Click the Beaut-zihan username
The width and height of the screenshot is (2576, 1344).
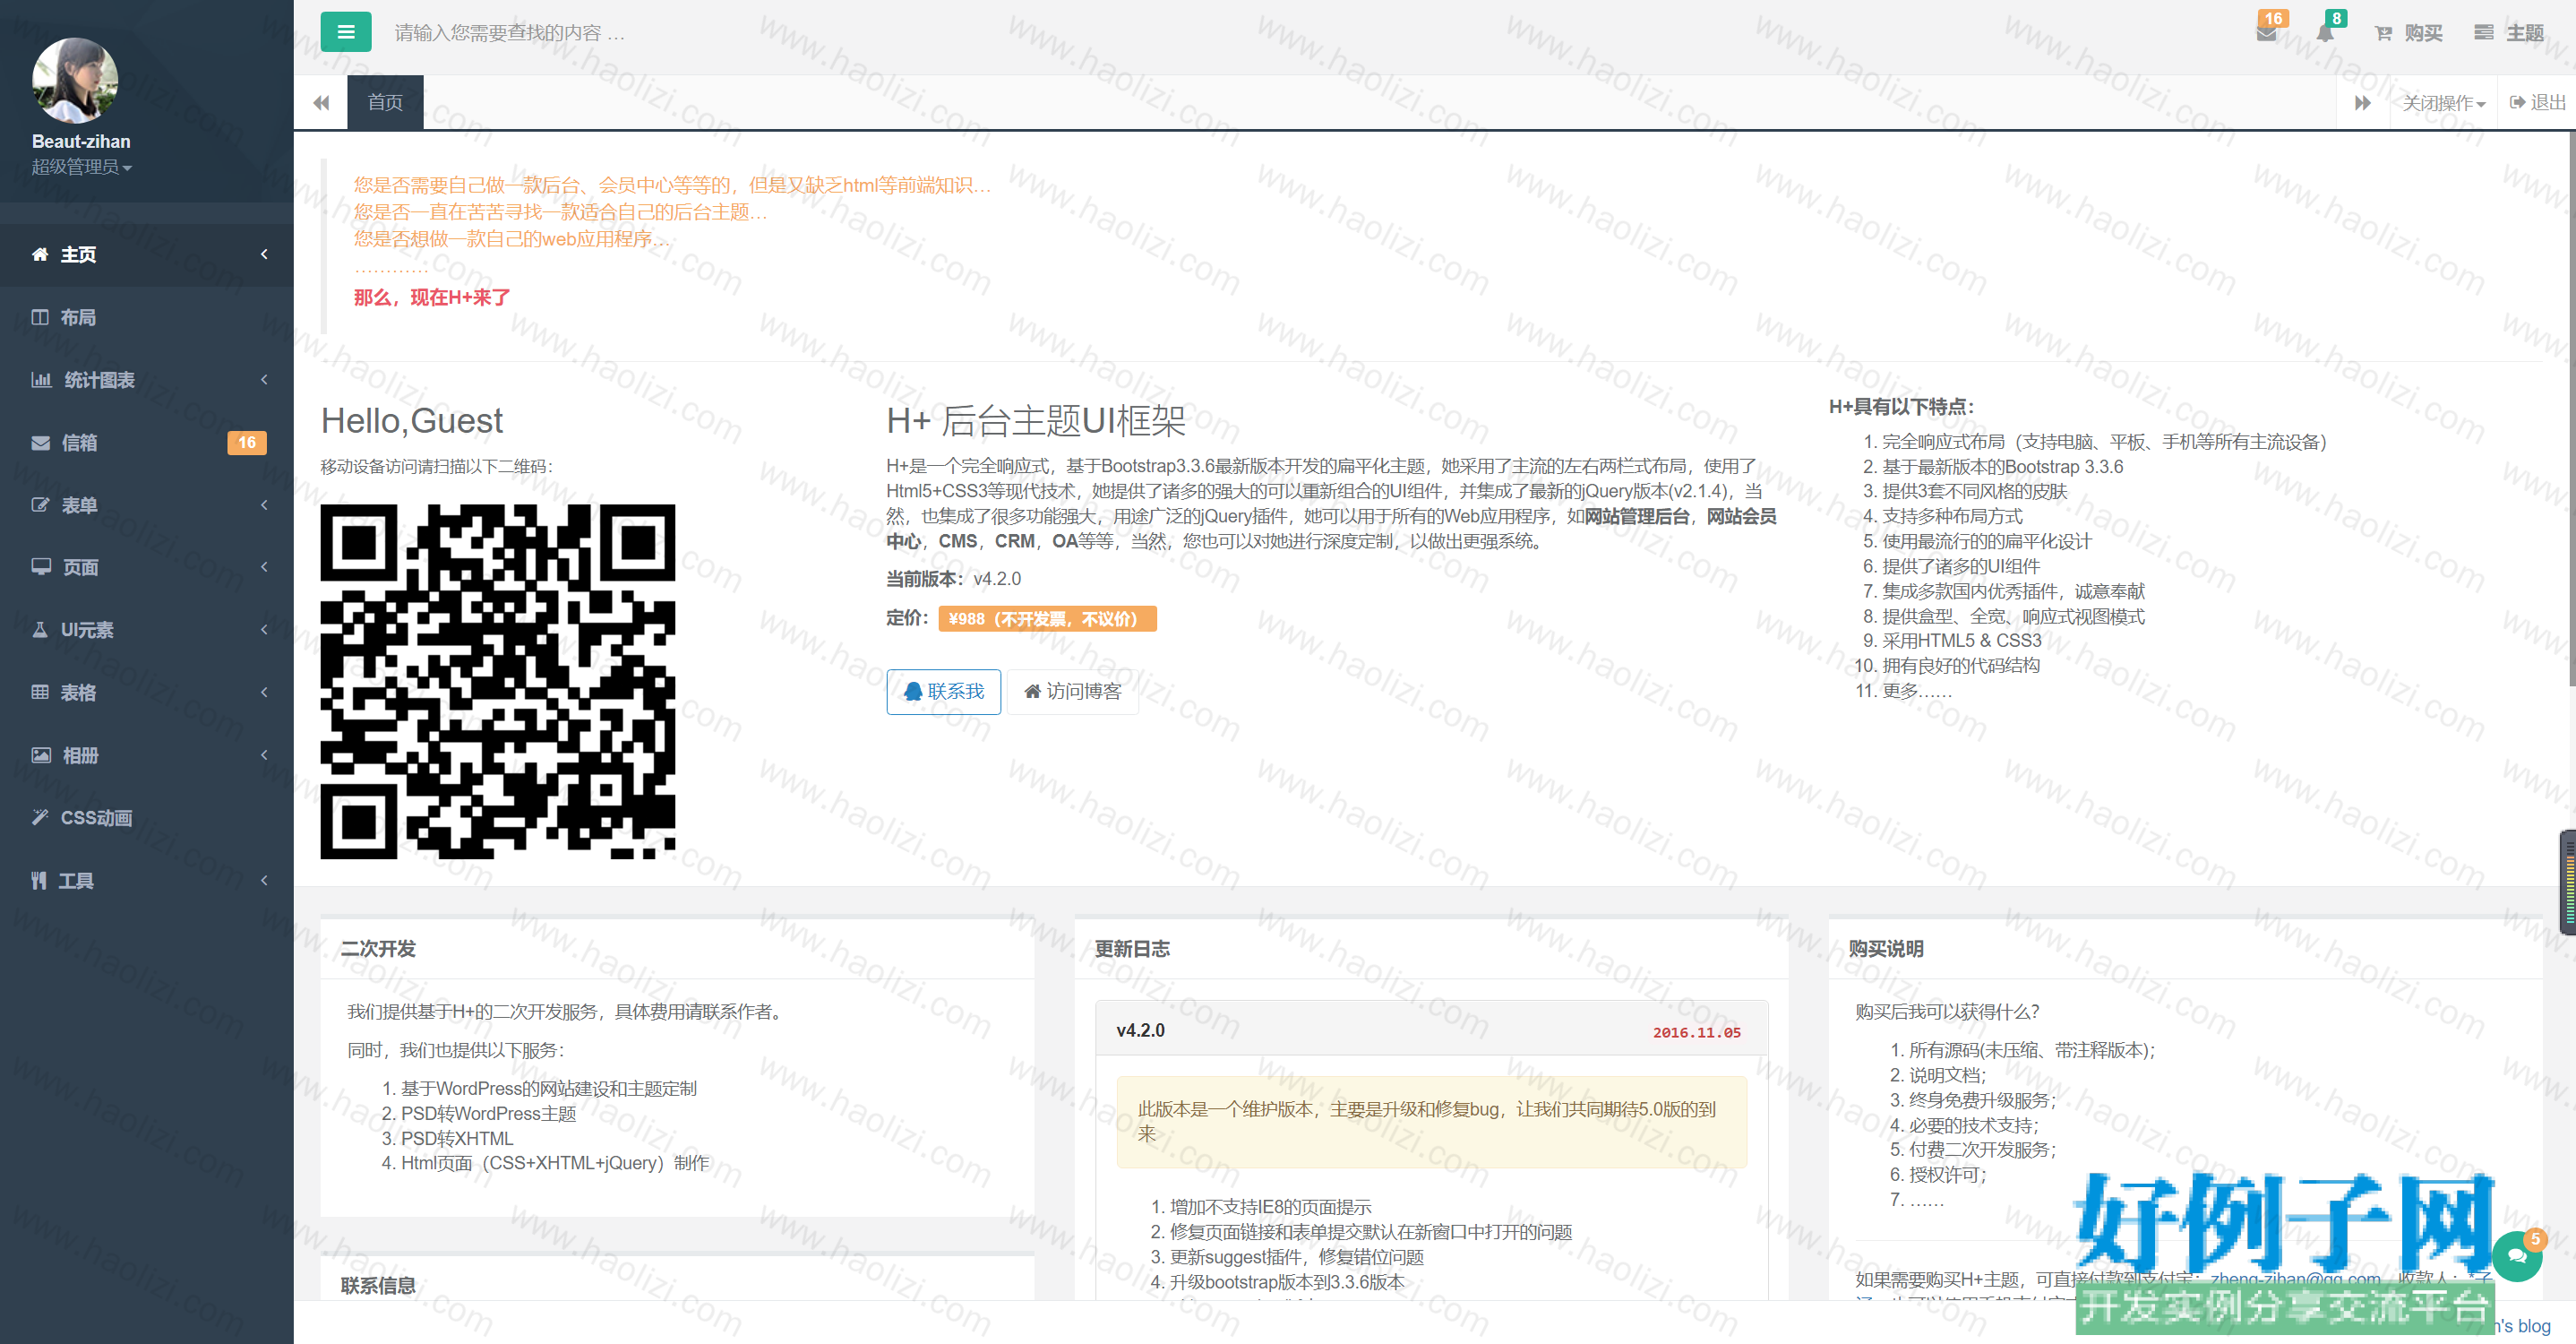click(81, 142)
